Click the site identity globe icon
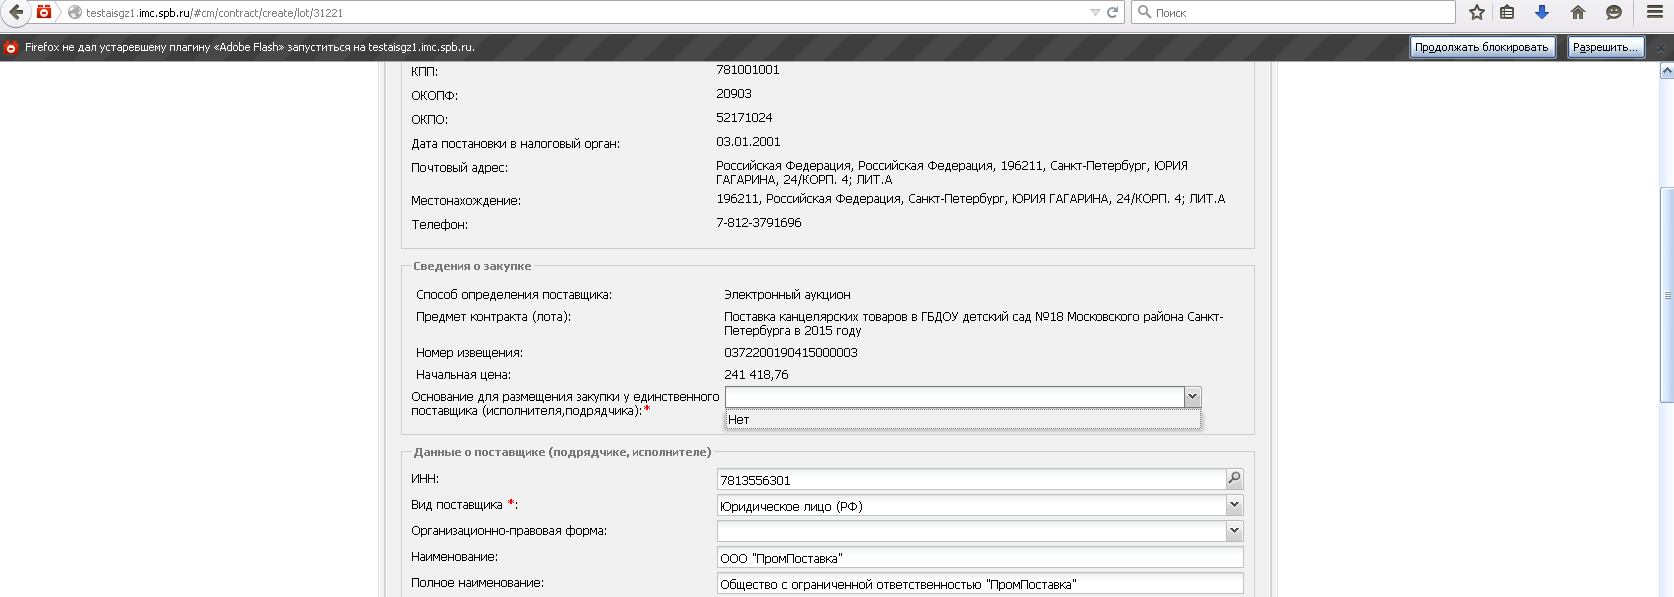This screenshot has width=1674, height=597. pos(75,13)
